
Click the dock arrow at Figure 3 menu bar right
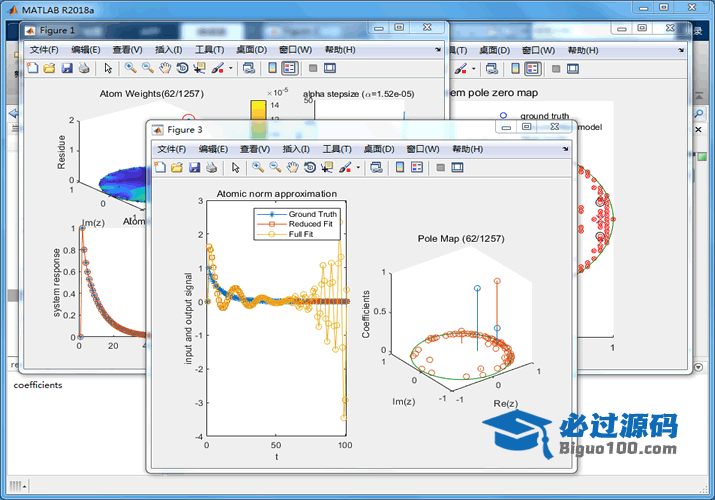(x=568, y=149)
